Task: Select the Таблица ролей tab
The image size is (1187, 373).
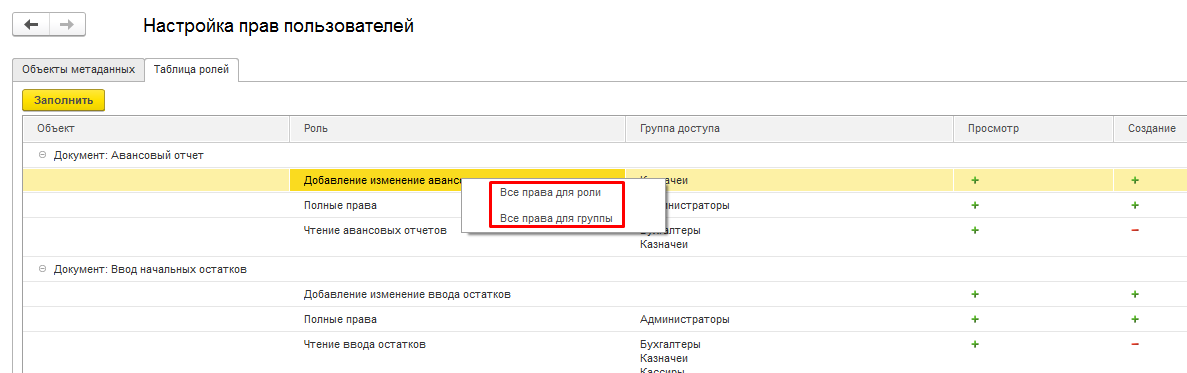Action: (x=192, y=69)
